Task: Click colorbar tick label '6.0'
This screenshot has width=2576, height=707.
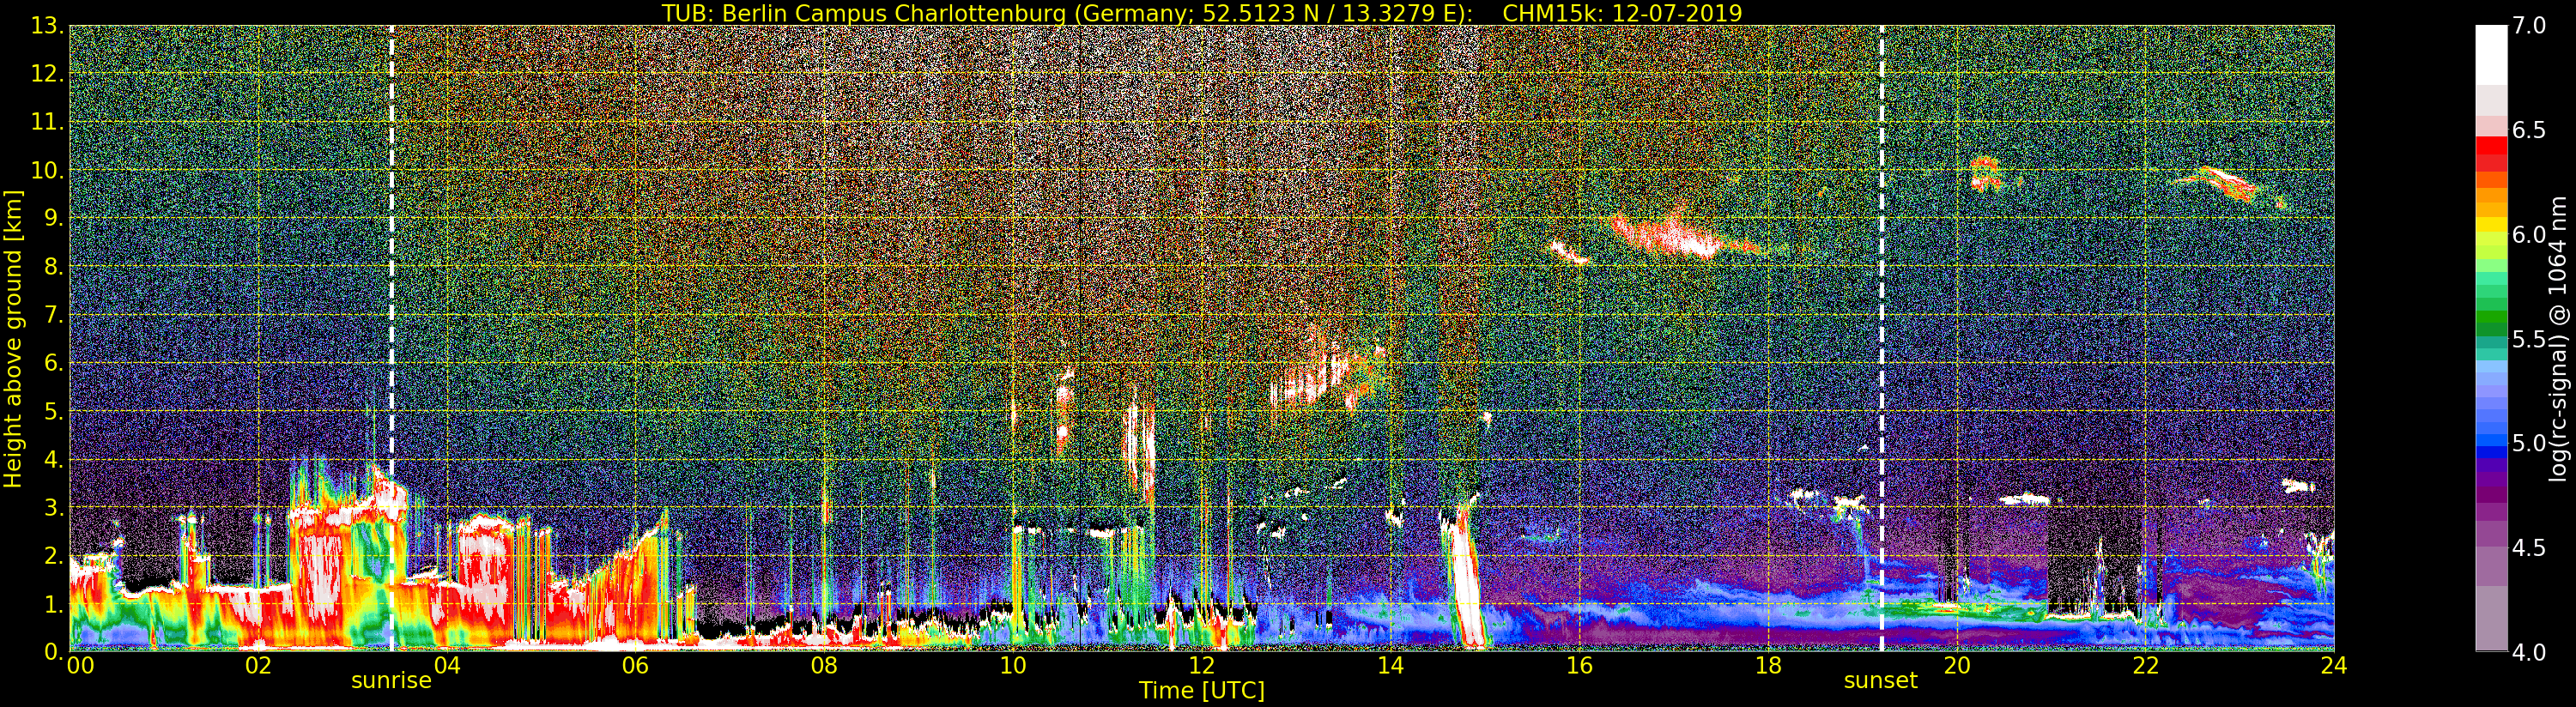Action: 2529,234
